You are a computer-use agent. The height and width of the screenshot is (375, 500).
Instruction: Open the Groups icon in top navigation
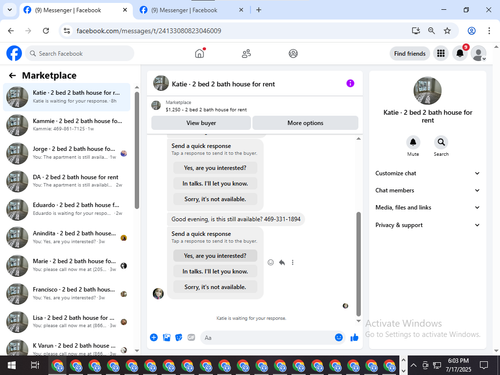(293, 53)
